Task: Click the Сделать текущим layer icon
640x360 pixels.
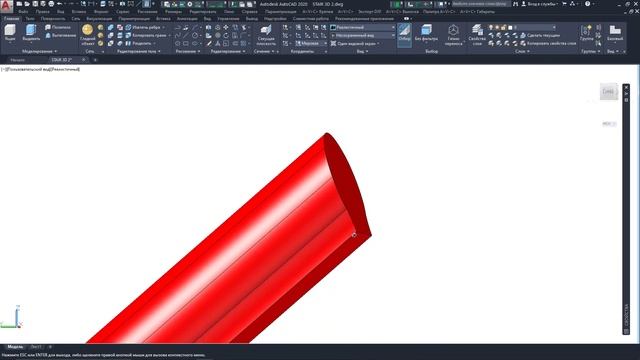Action: tap(540, 36)
